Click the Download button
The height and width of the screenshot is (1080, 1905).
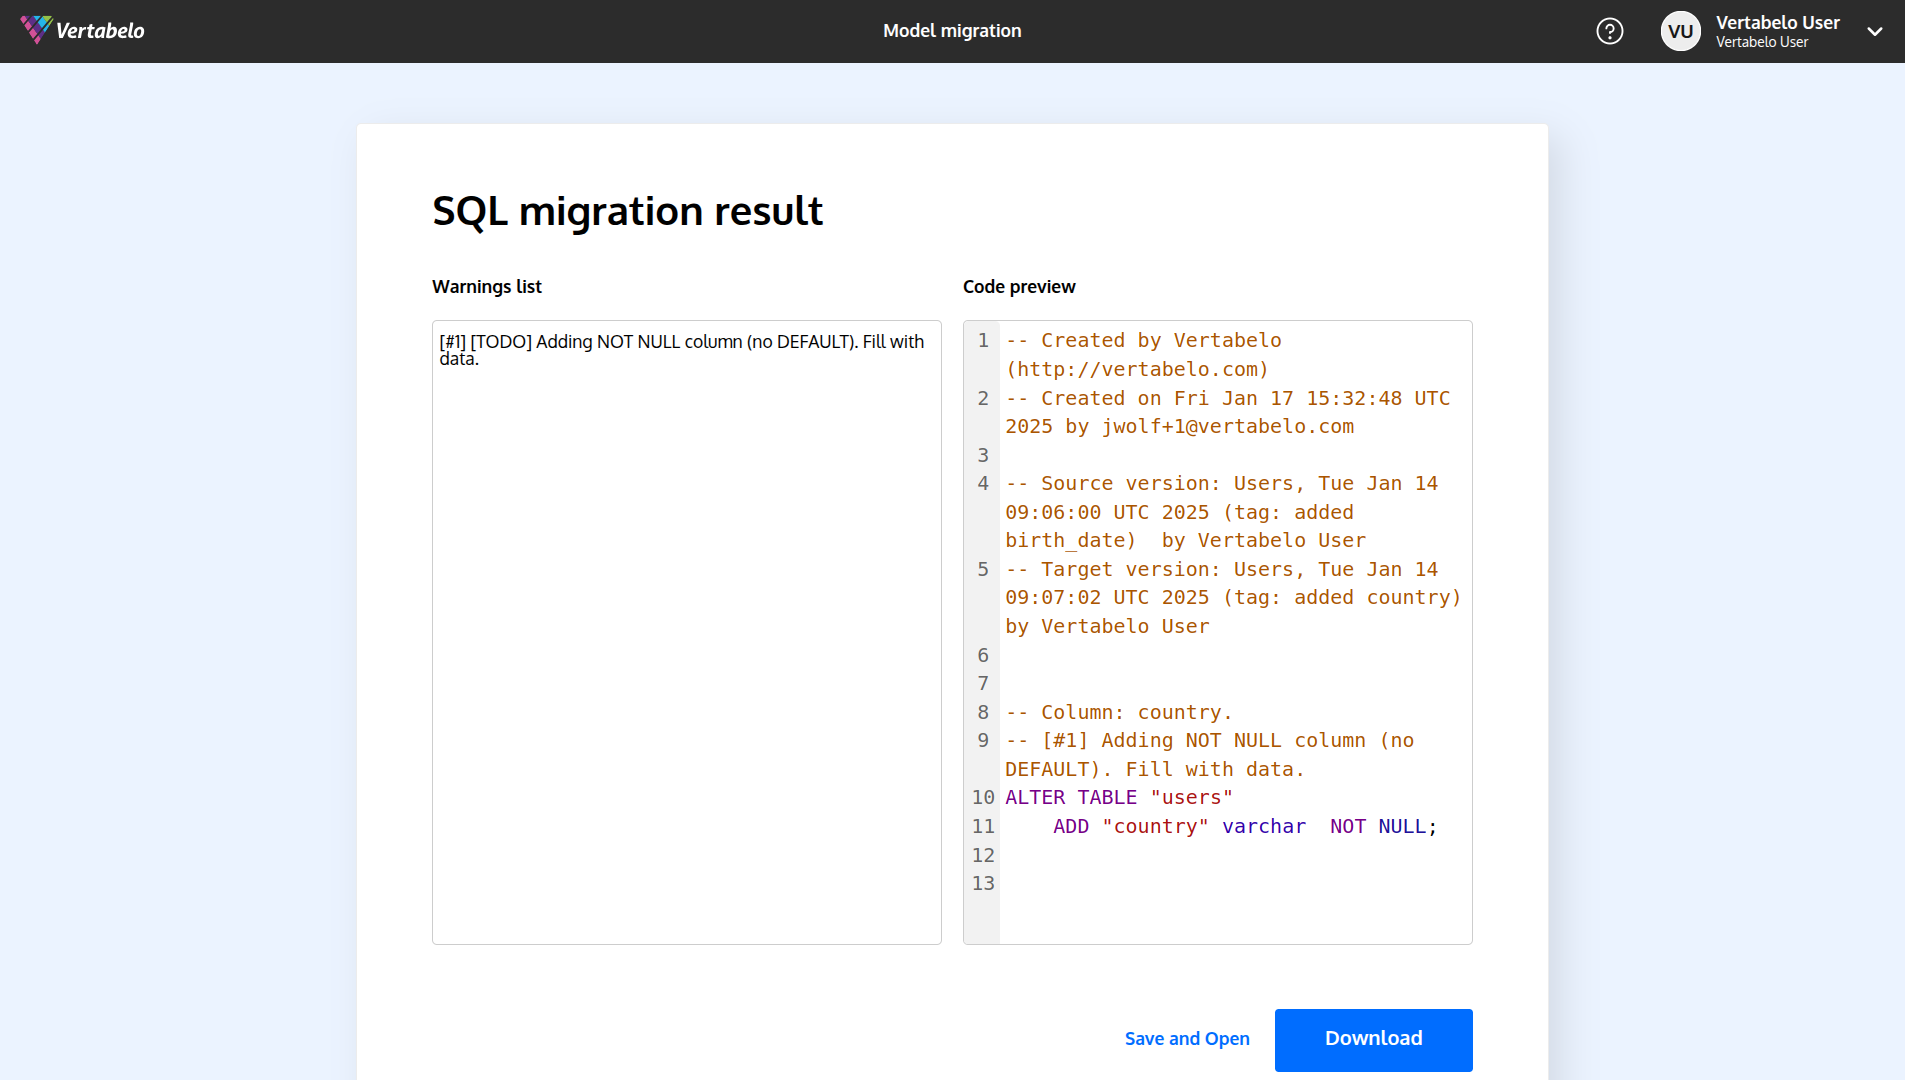(1372, 1039)
